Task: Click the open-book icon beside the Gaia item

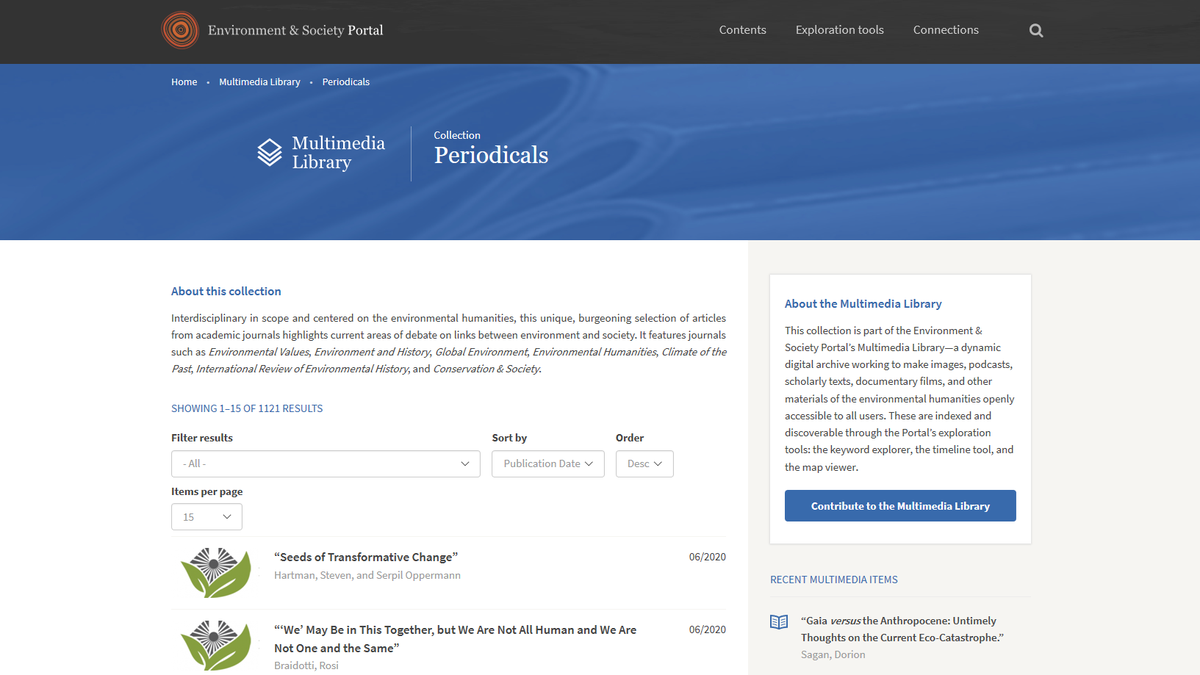Action: [779, 622]
